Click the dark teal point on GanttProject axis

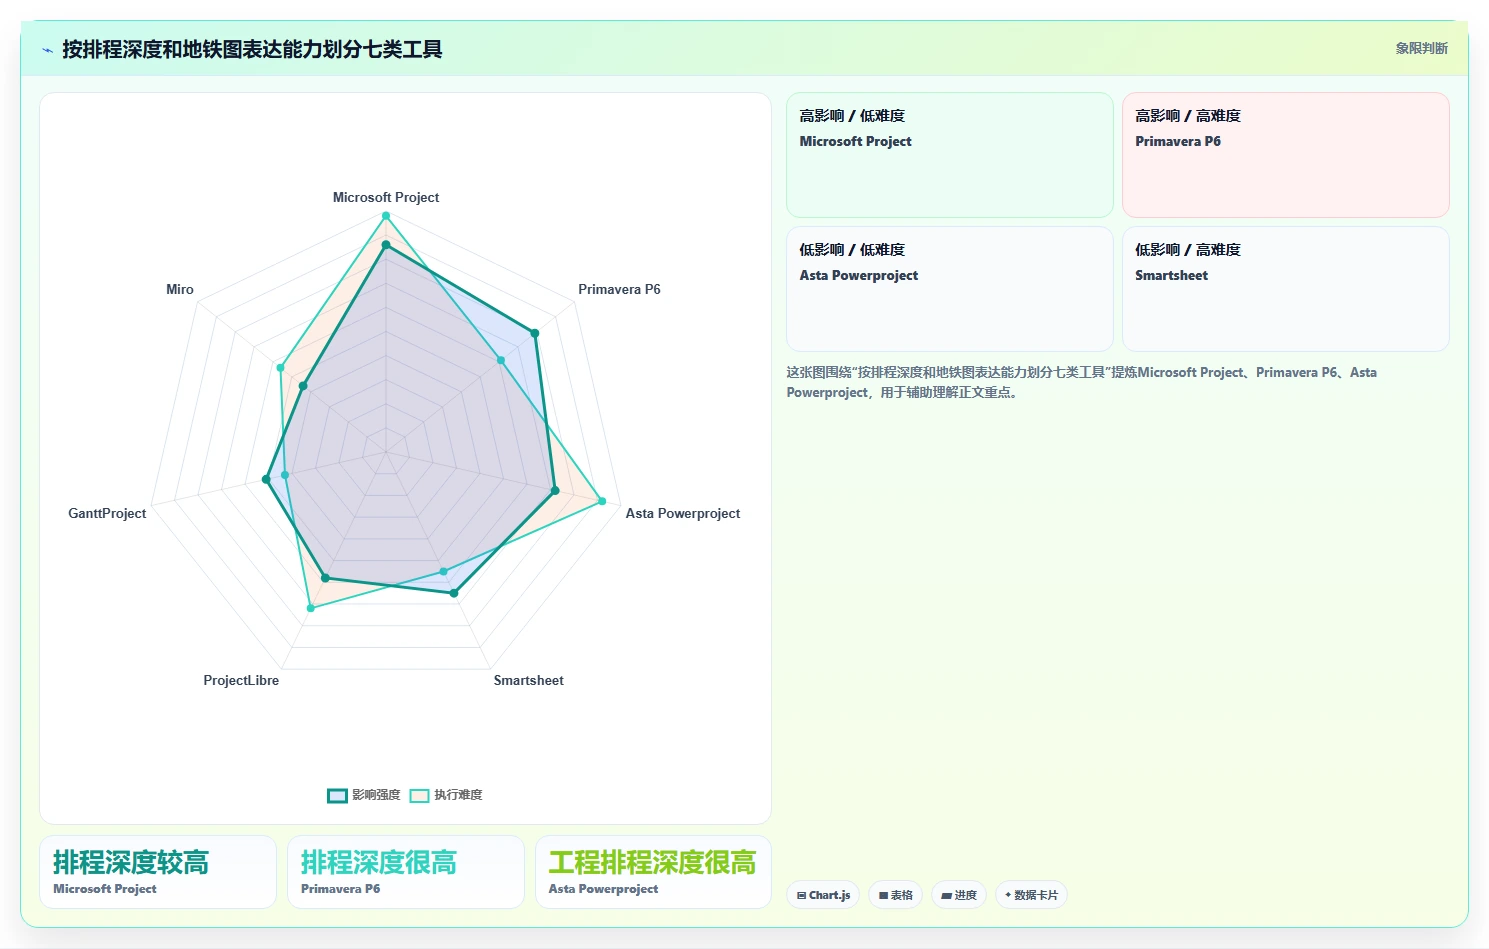(x=266, y=480)
